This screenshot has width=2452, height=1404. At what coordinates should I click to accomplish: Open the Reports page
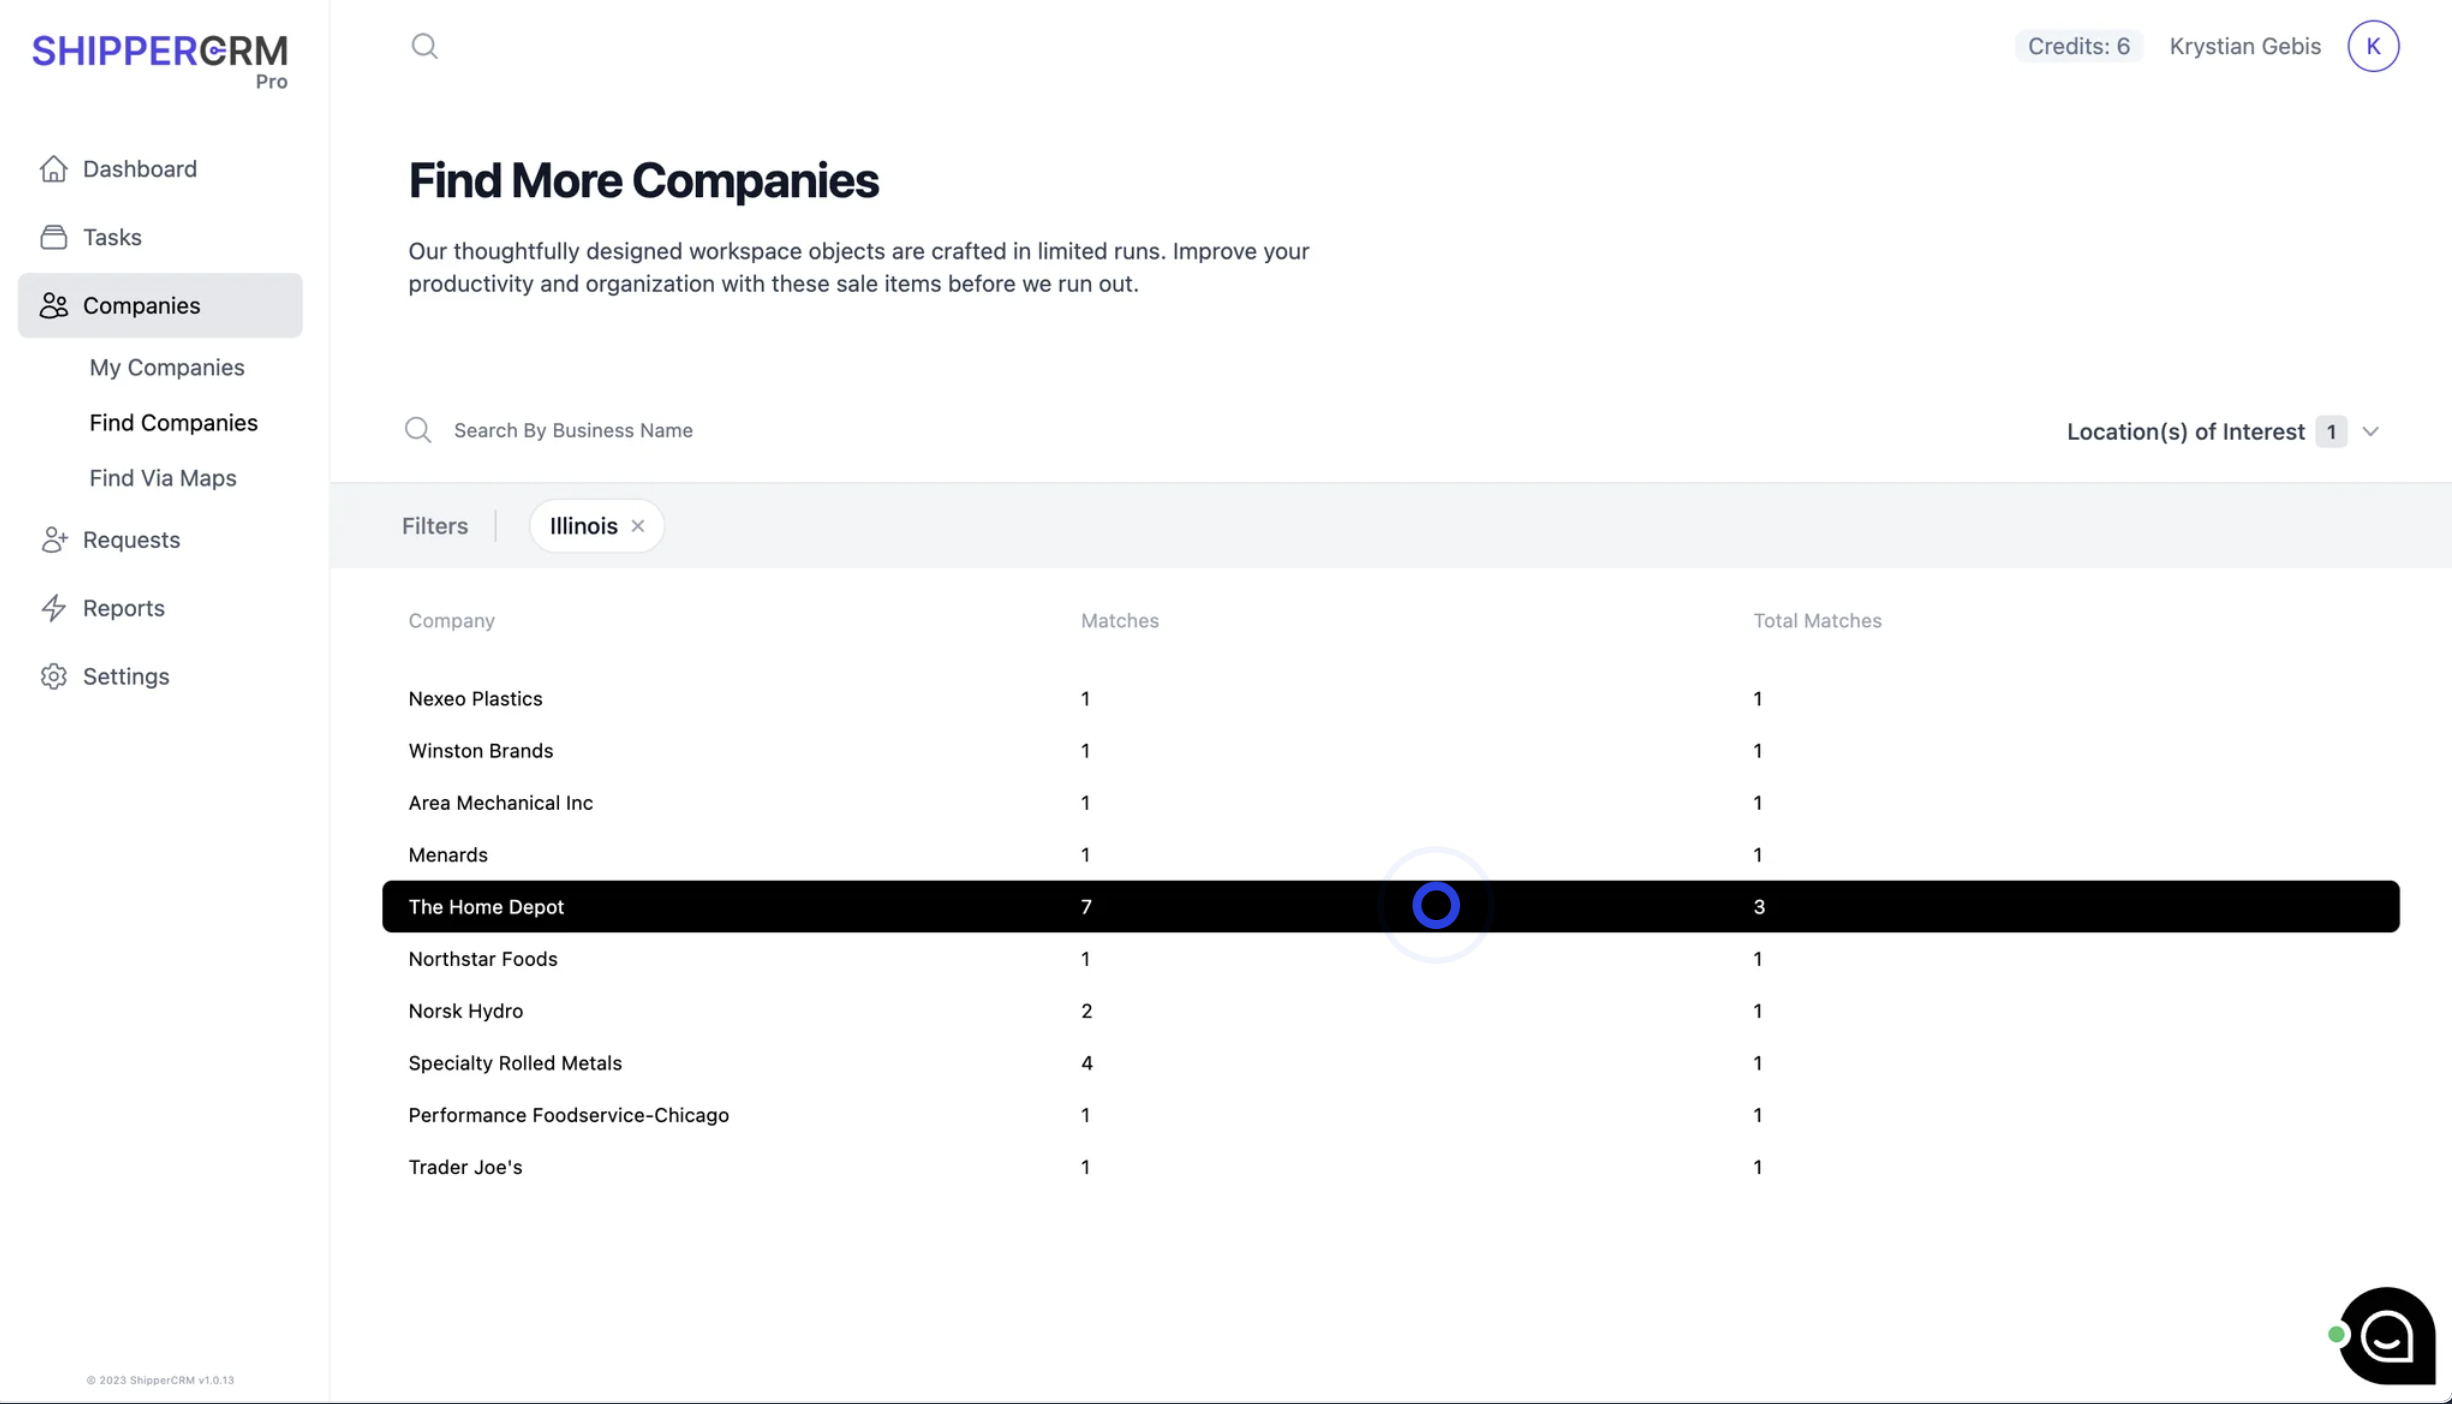pos(123,608)
